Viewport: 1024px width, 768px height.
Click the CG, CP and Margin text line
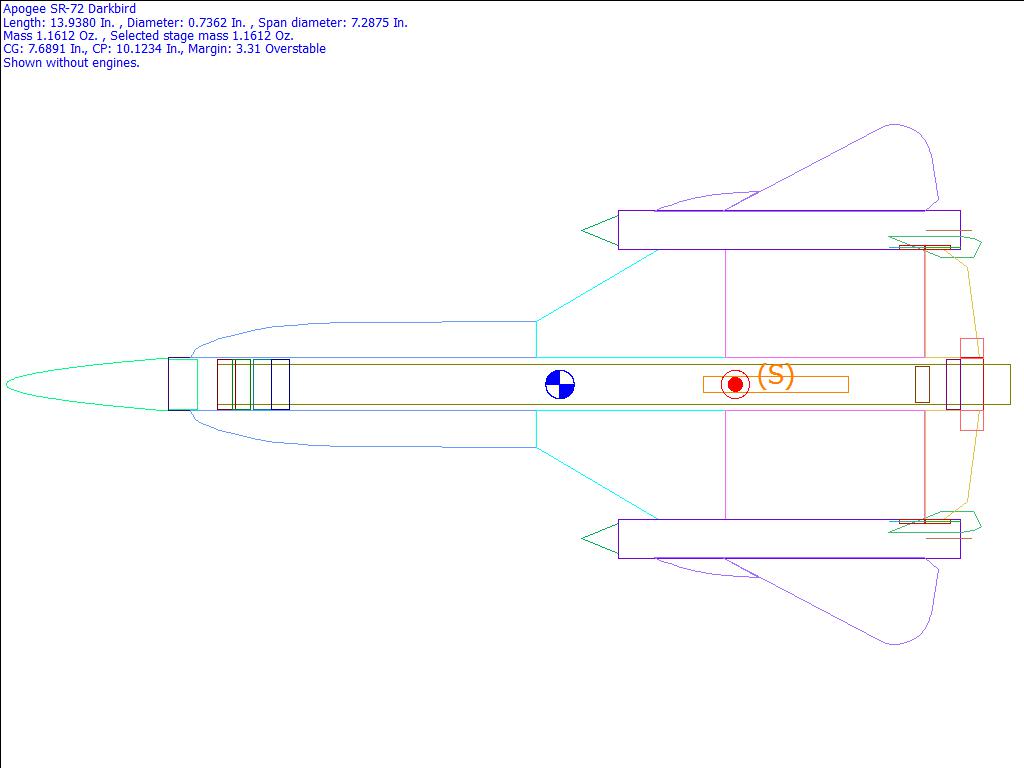coord(164,49)
